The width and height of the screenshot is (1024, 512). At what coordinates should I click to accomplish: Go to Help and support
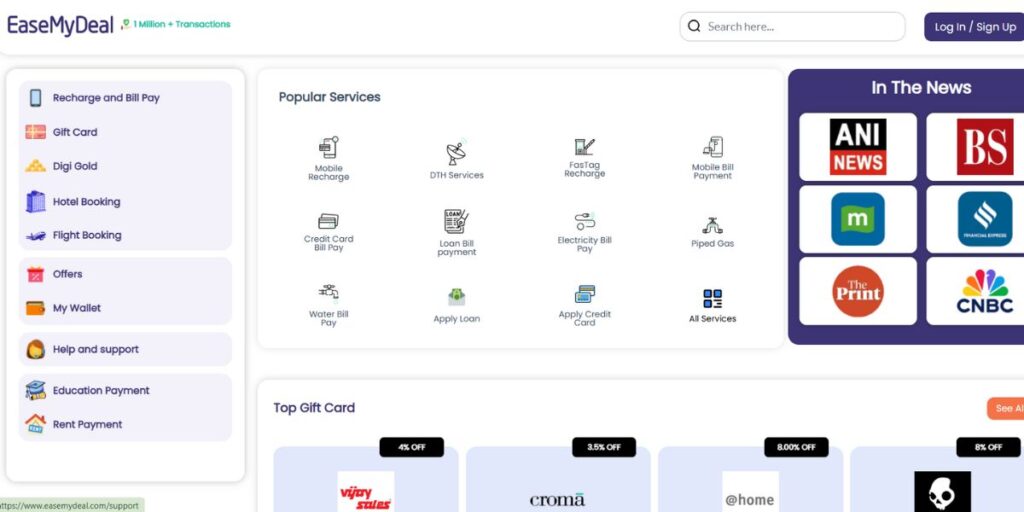(x=95, y=349)
